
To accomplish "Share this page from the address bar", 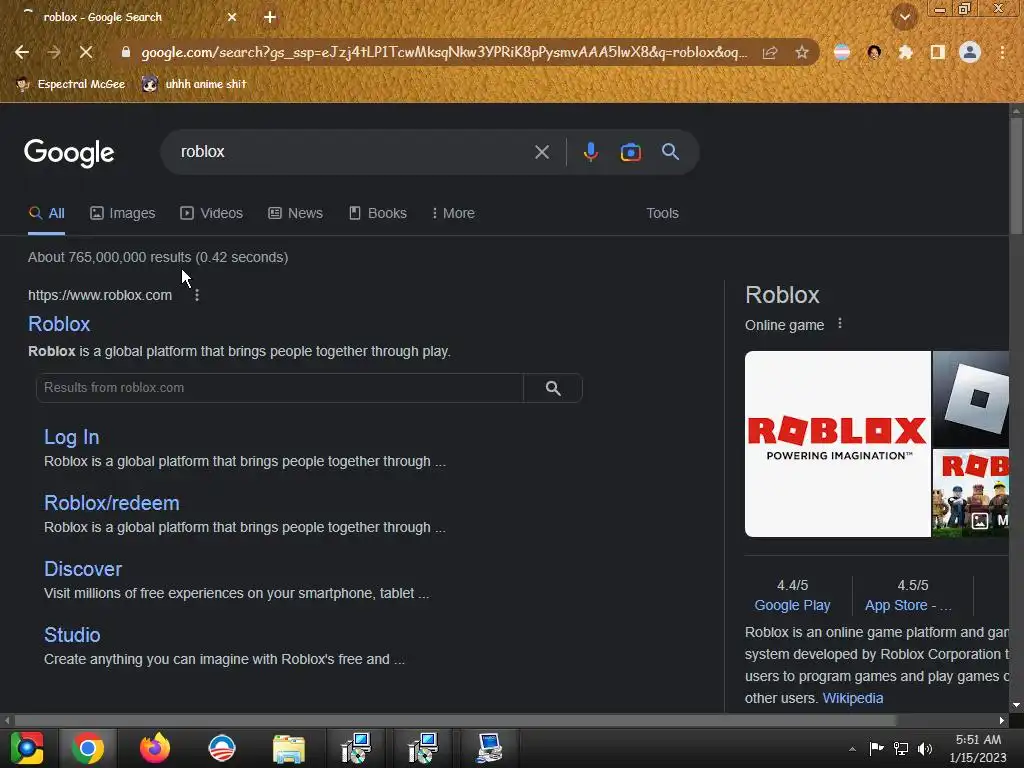I will pyautogui.click(x=770, y=52).
